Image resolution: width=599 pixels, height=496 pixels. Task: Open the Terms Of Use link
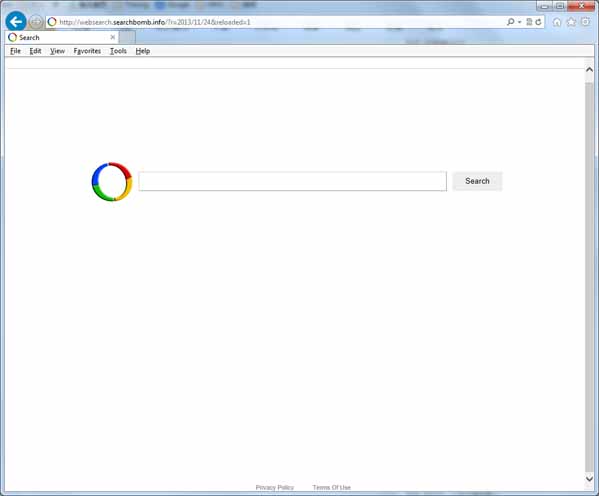click(331, 487)
